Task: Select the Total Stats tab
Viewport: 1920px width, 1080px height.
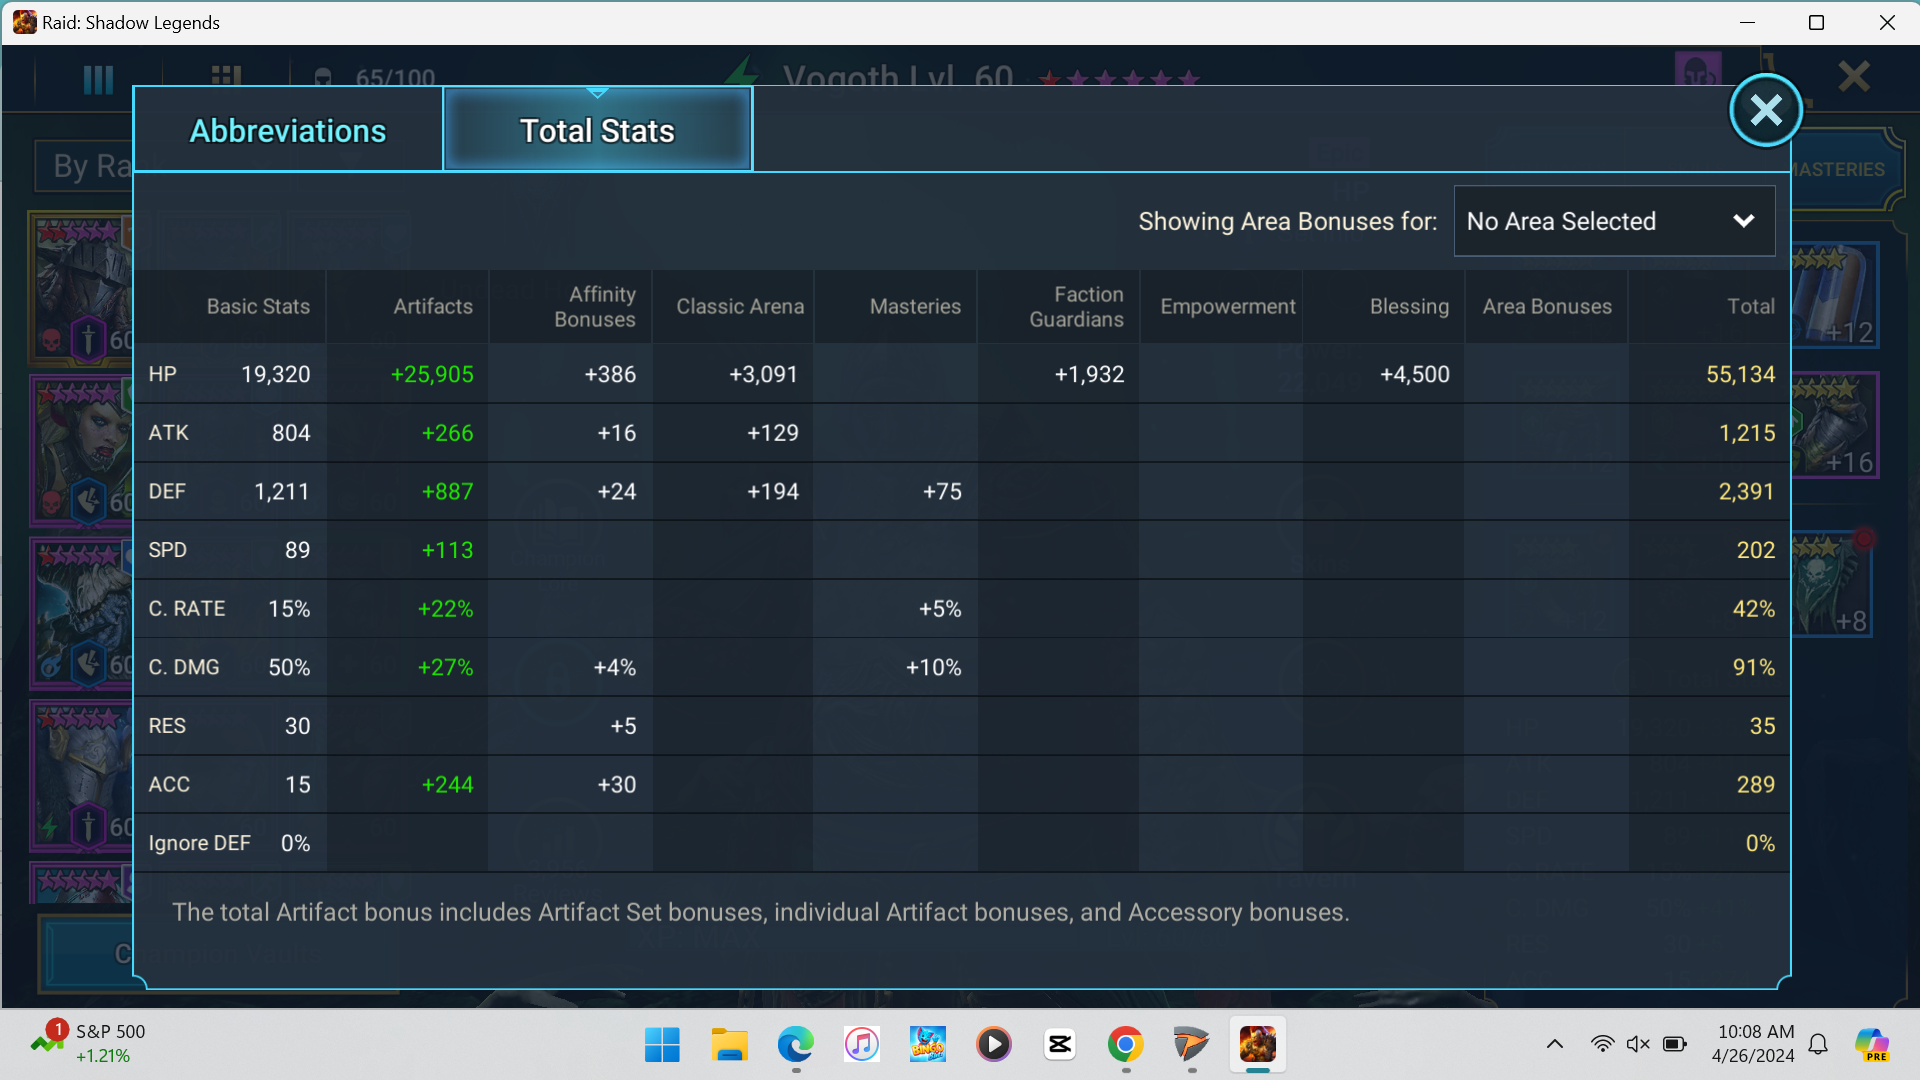Action: 597,130
